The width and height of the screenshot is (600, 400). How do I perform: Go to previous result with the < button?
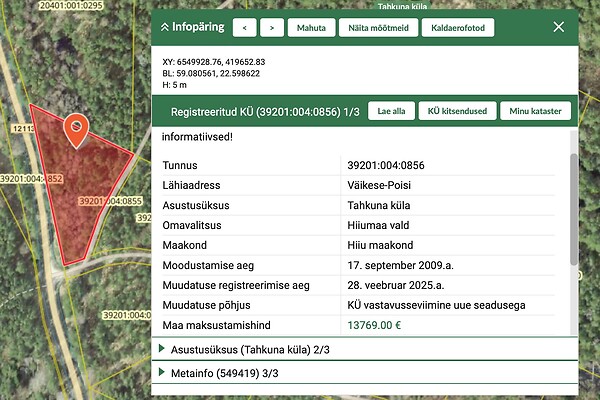click(x=246, y=28)
